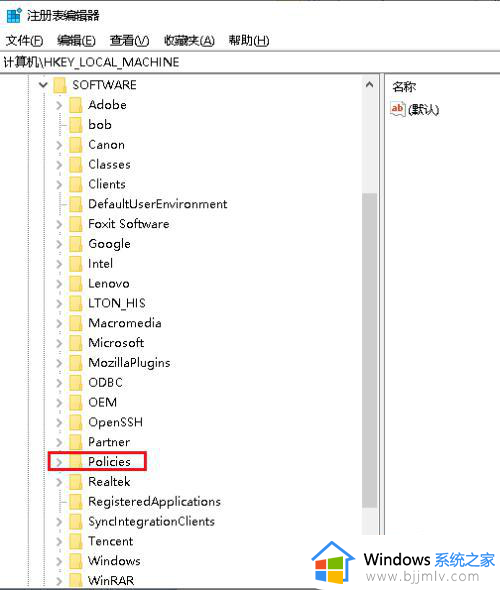
Task: Click the Canon folder icon
Action: tap(76, 145)
